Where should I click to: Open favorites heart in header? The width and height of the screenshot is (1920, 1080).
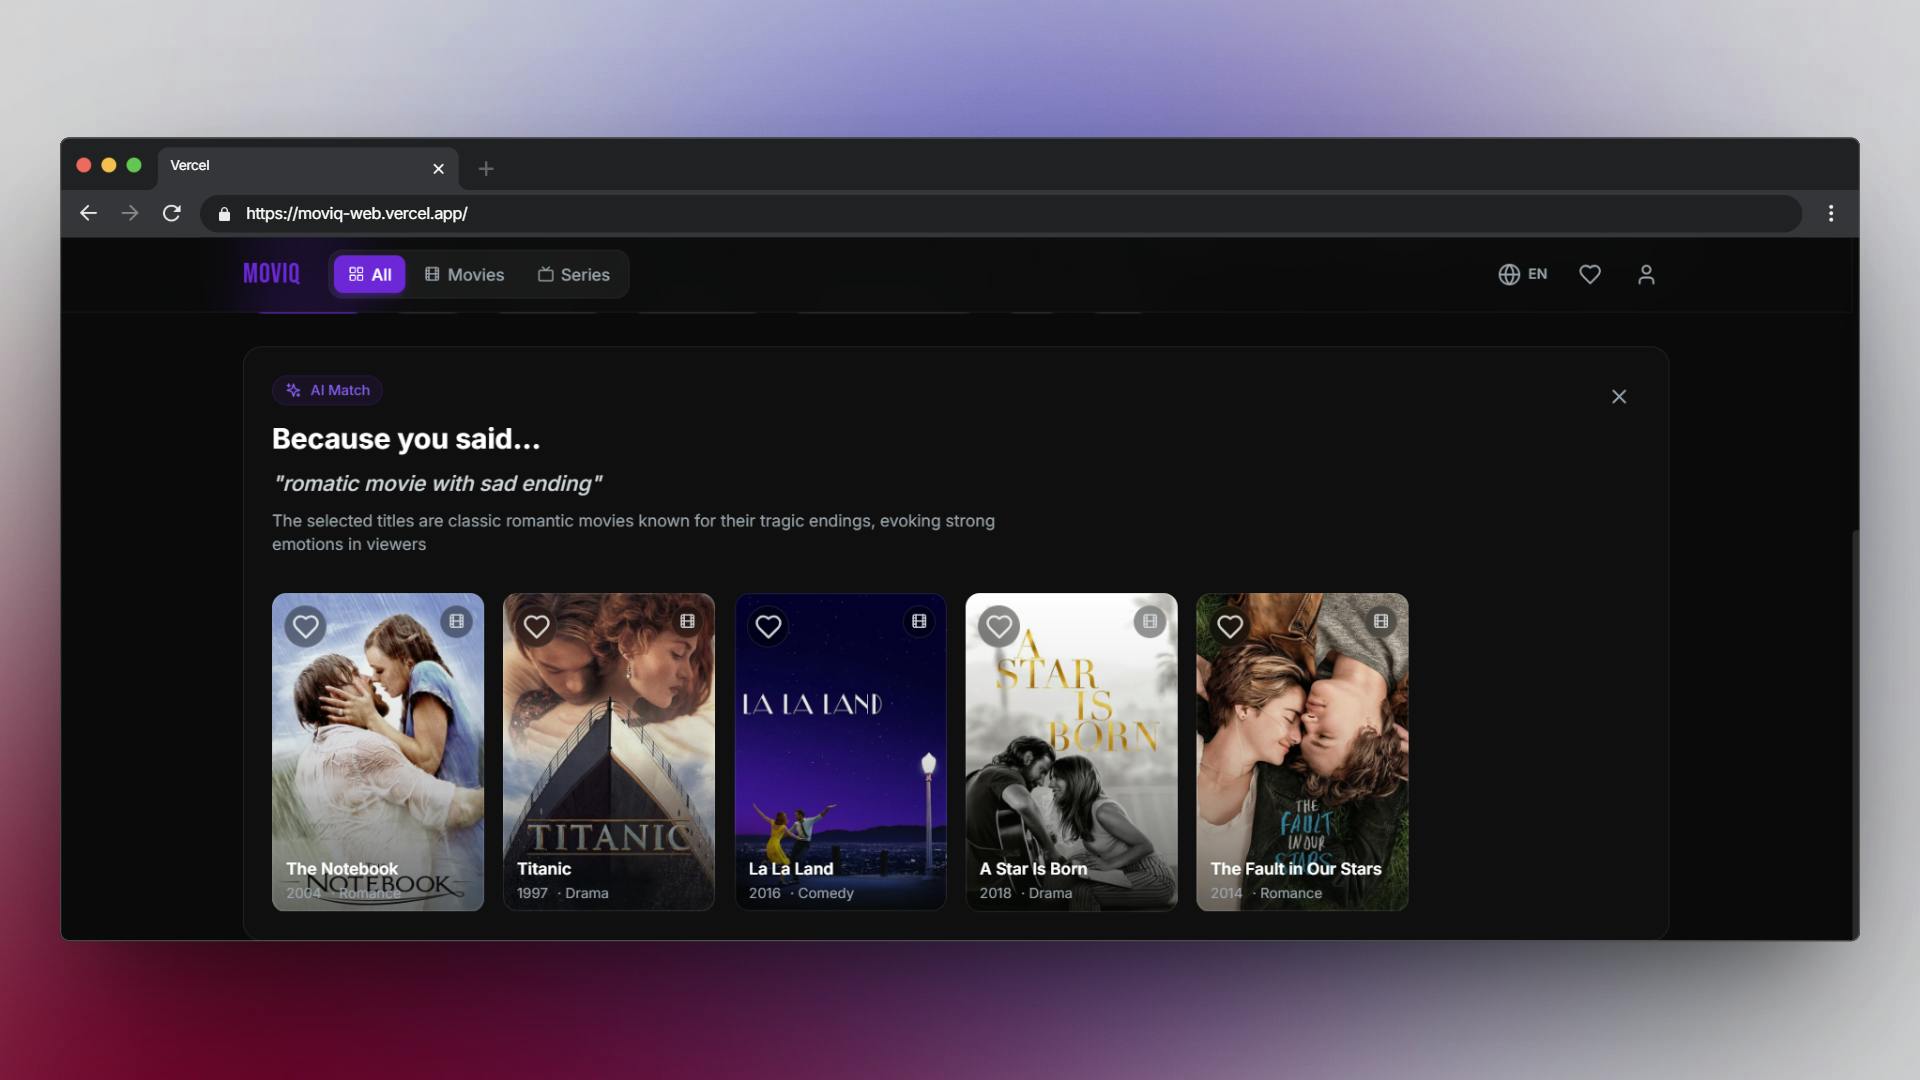tap(1590, 274)
